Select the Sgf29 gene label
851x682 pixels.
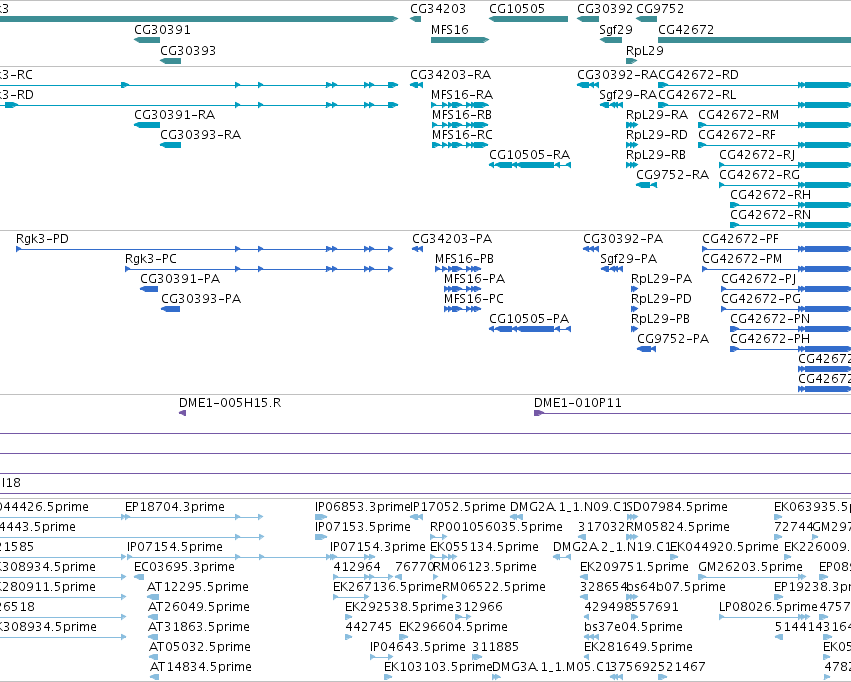(615, 30)
